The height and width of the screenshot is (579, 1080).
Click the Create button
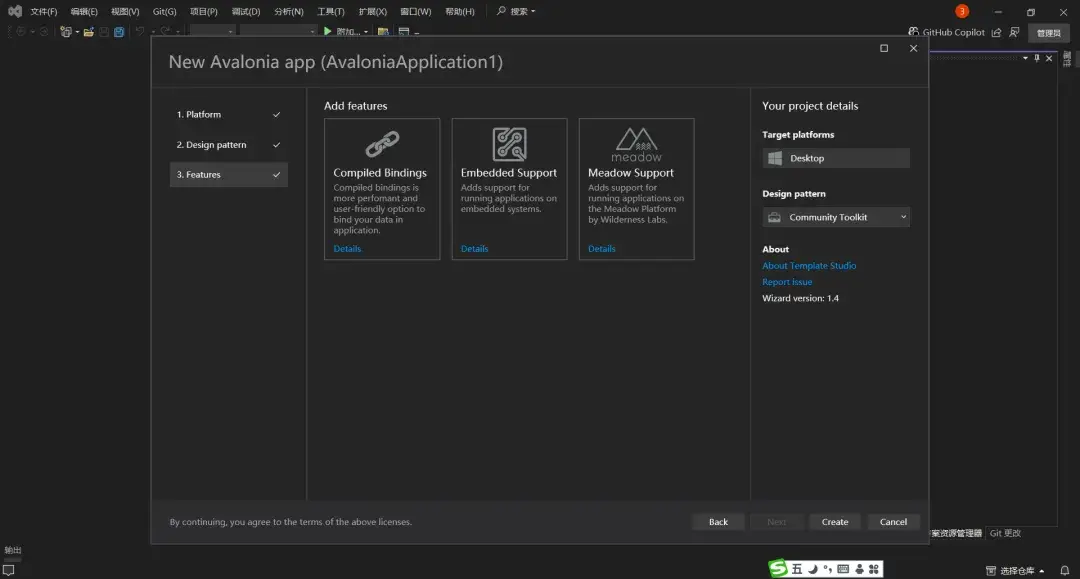(834, 521)
